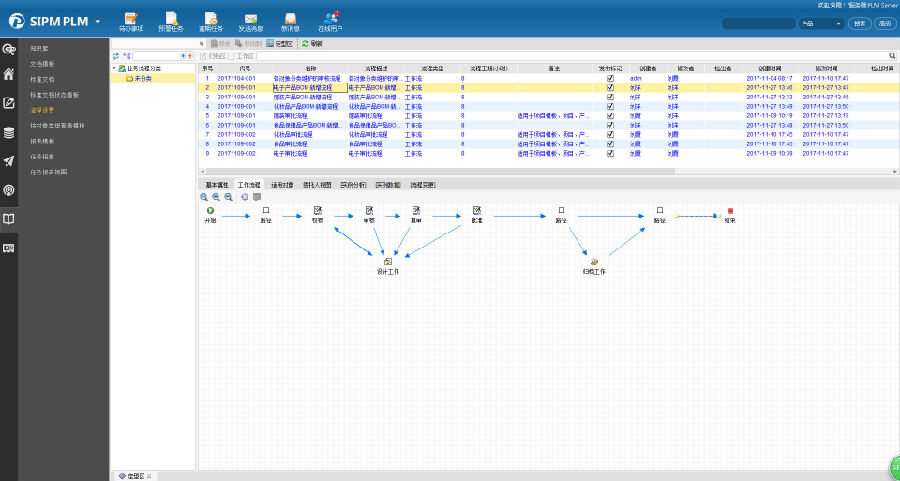900x481 pixels.
Task: Click the paper plane icon in sidebar
Action: coord(9,161)
